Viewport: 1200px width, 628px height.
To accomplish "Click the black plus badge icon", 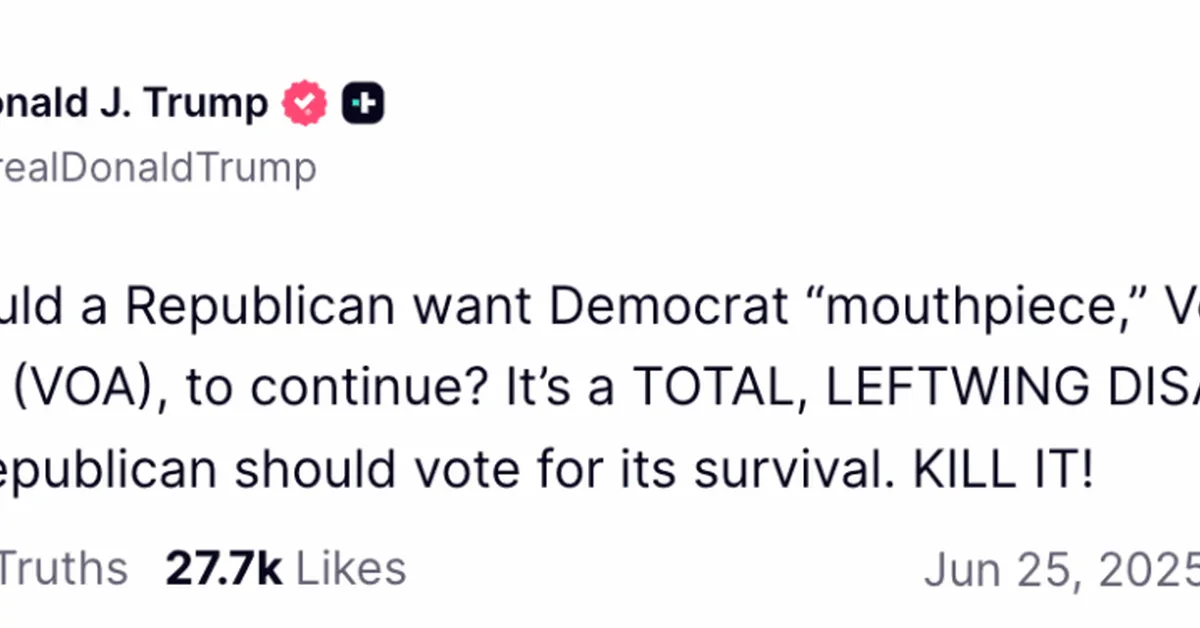I will [363, 104].
